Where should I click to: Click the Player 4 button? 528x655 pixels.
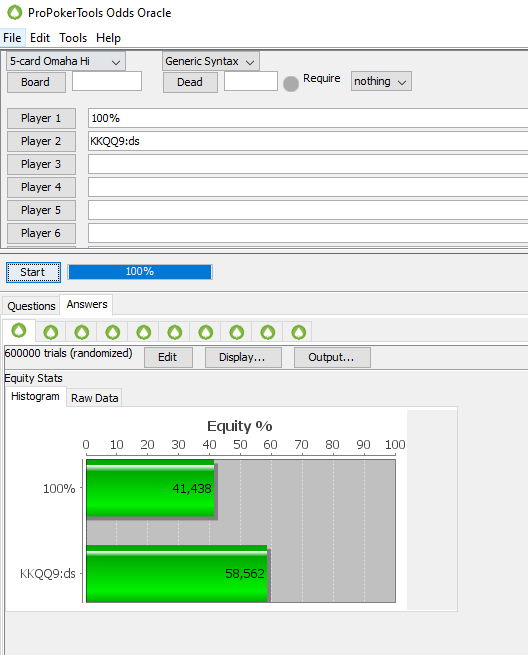[41, 187]
